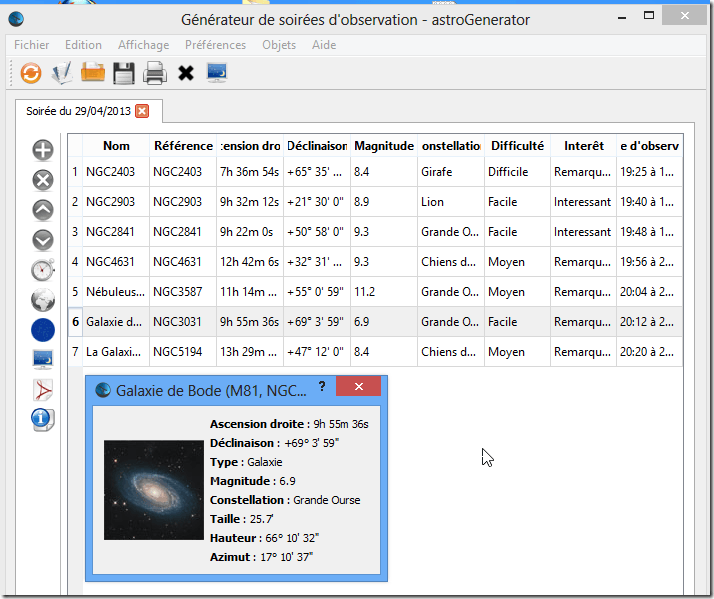Click the black X icon in the toolbar

pos(185,72)
